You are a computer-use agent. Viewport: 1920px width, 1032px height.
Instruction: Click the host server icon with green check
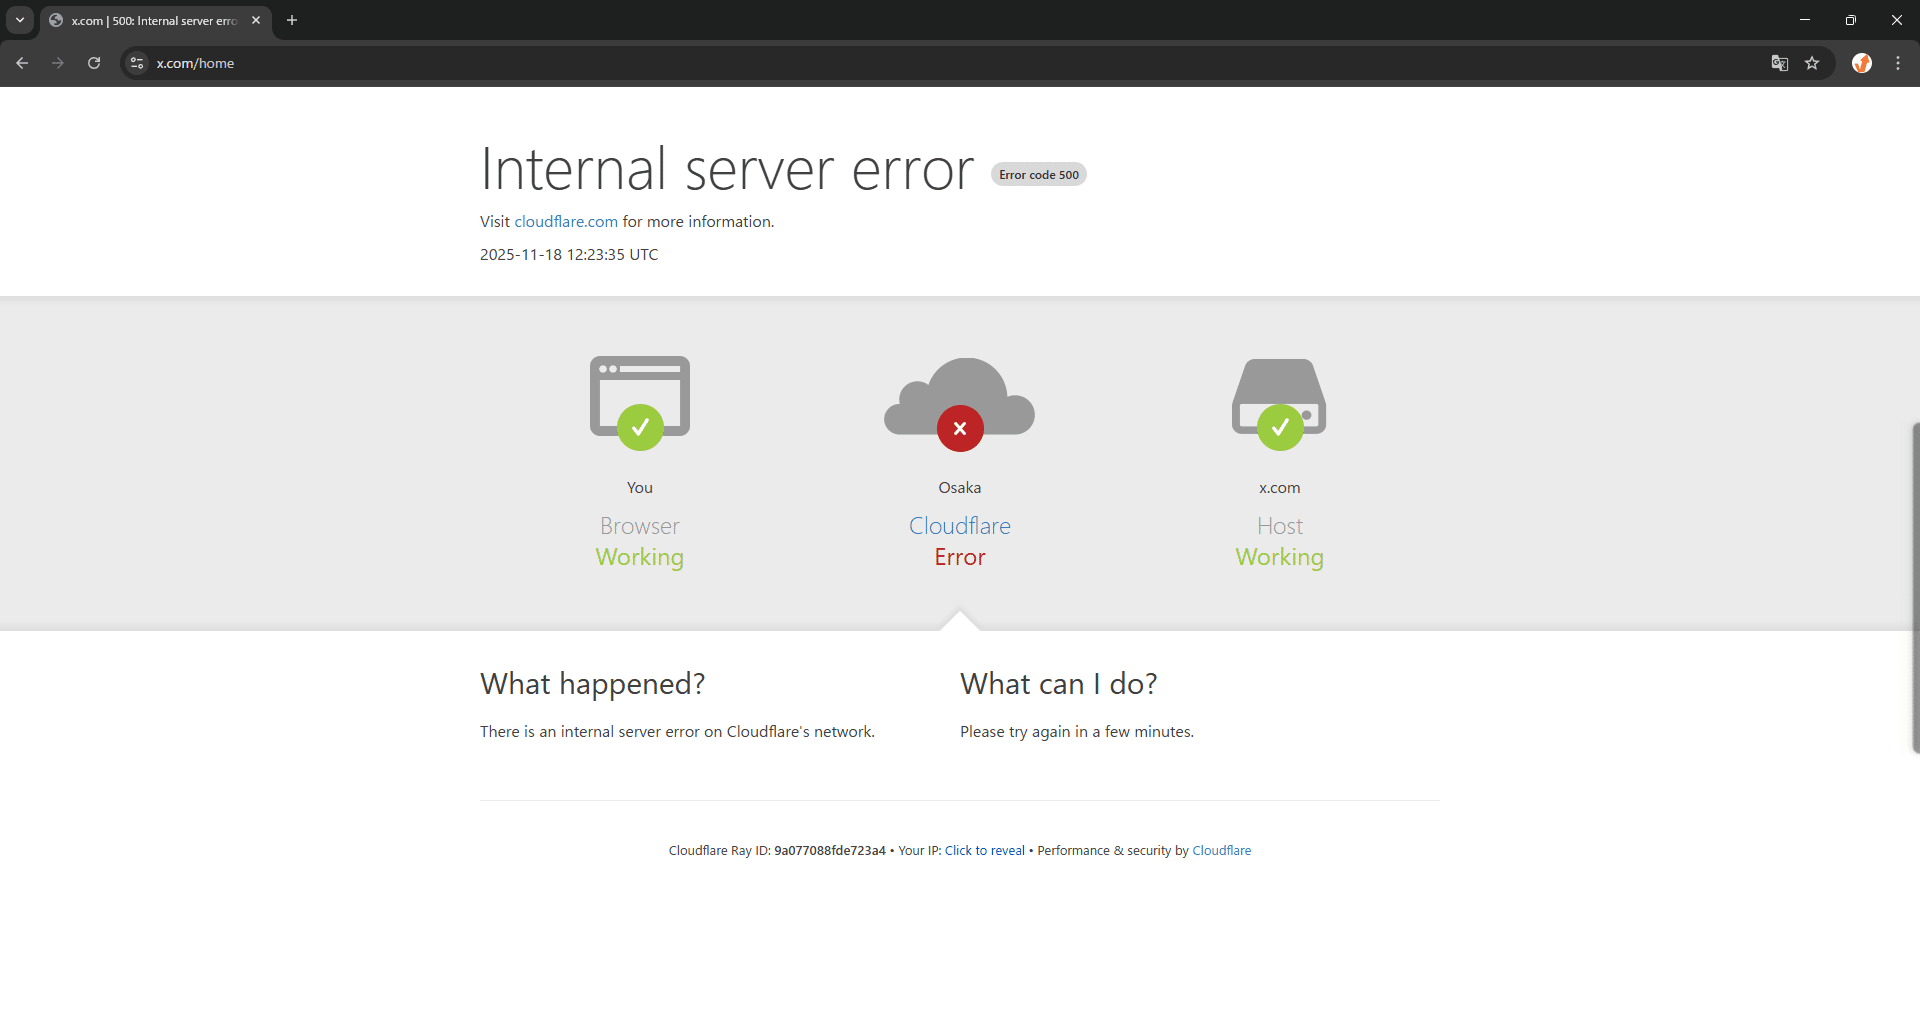[1280, 403]
